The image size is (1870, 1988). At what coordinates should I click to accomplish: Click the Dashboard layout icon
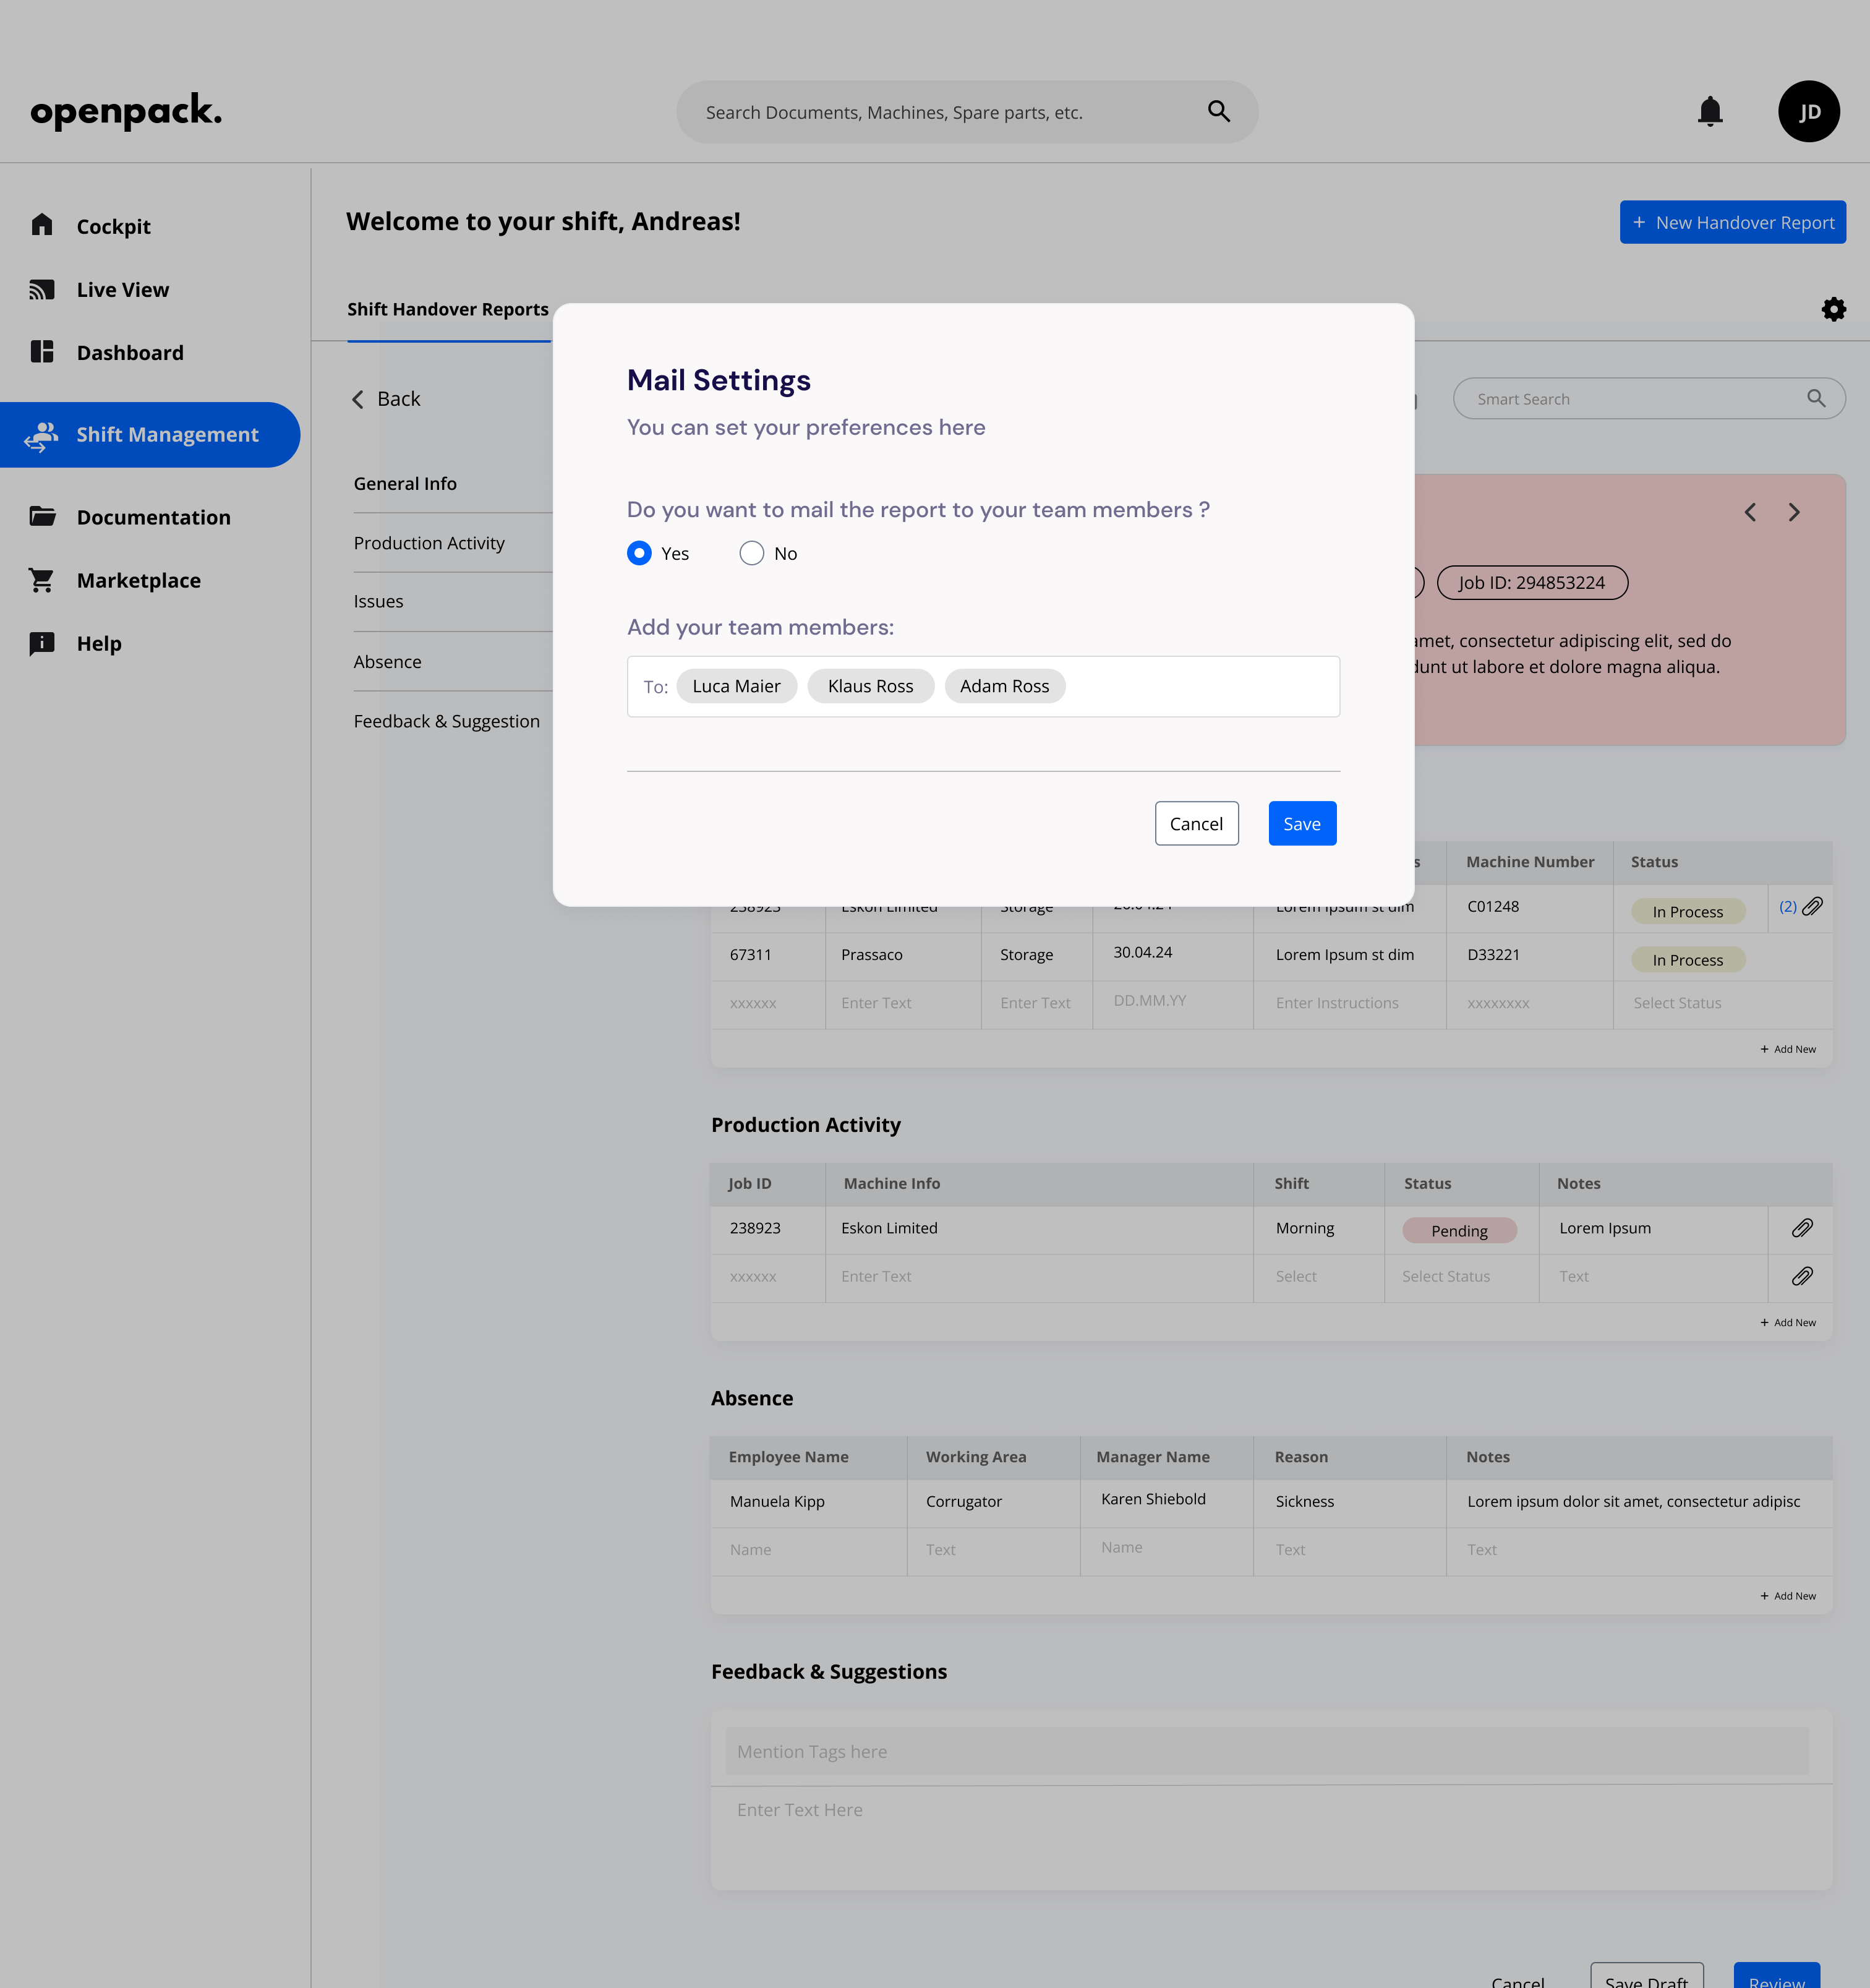click(42, 352)
